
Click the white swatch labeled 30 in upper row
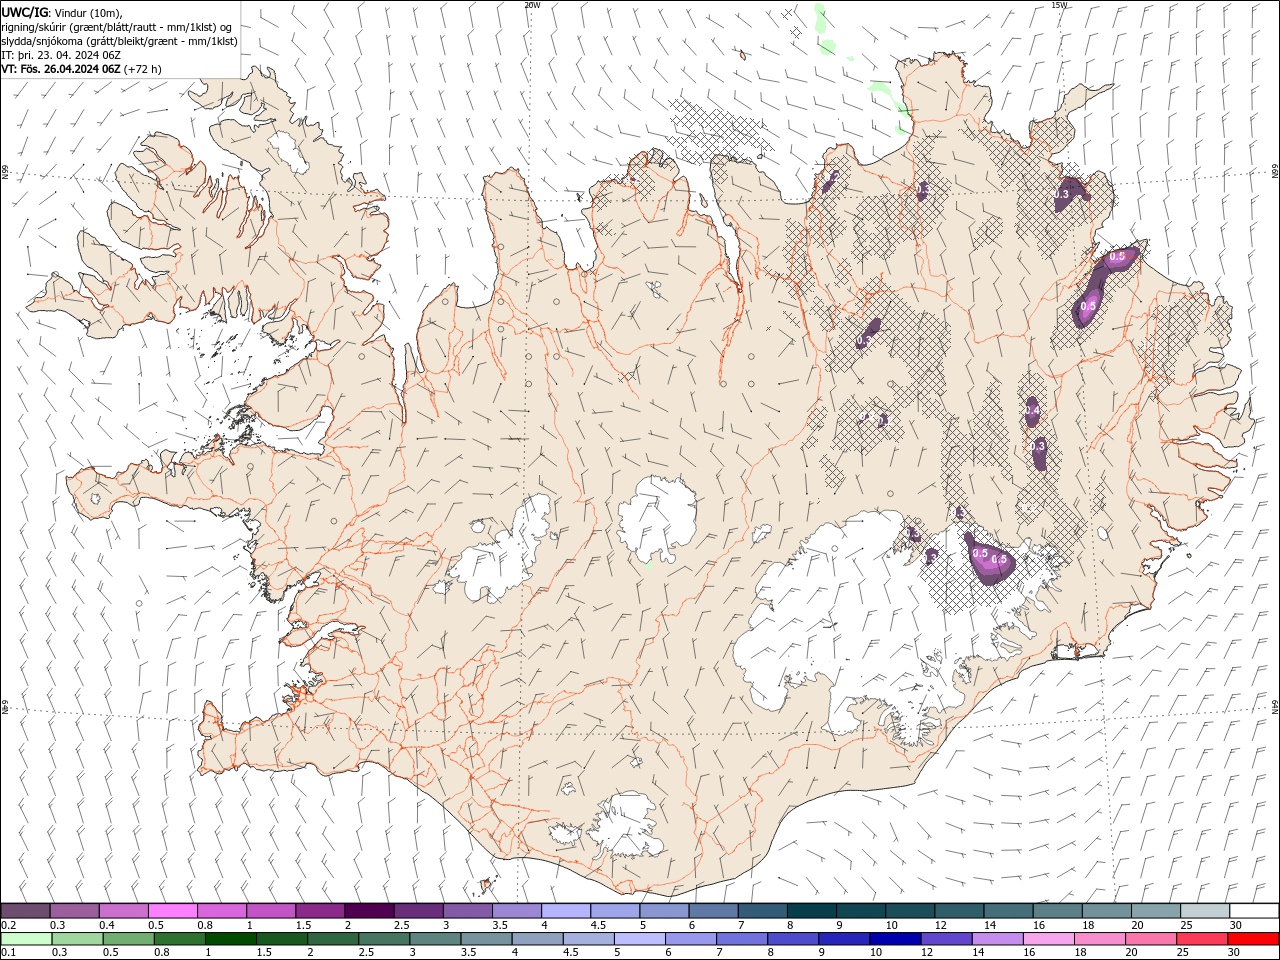1254,911
